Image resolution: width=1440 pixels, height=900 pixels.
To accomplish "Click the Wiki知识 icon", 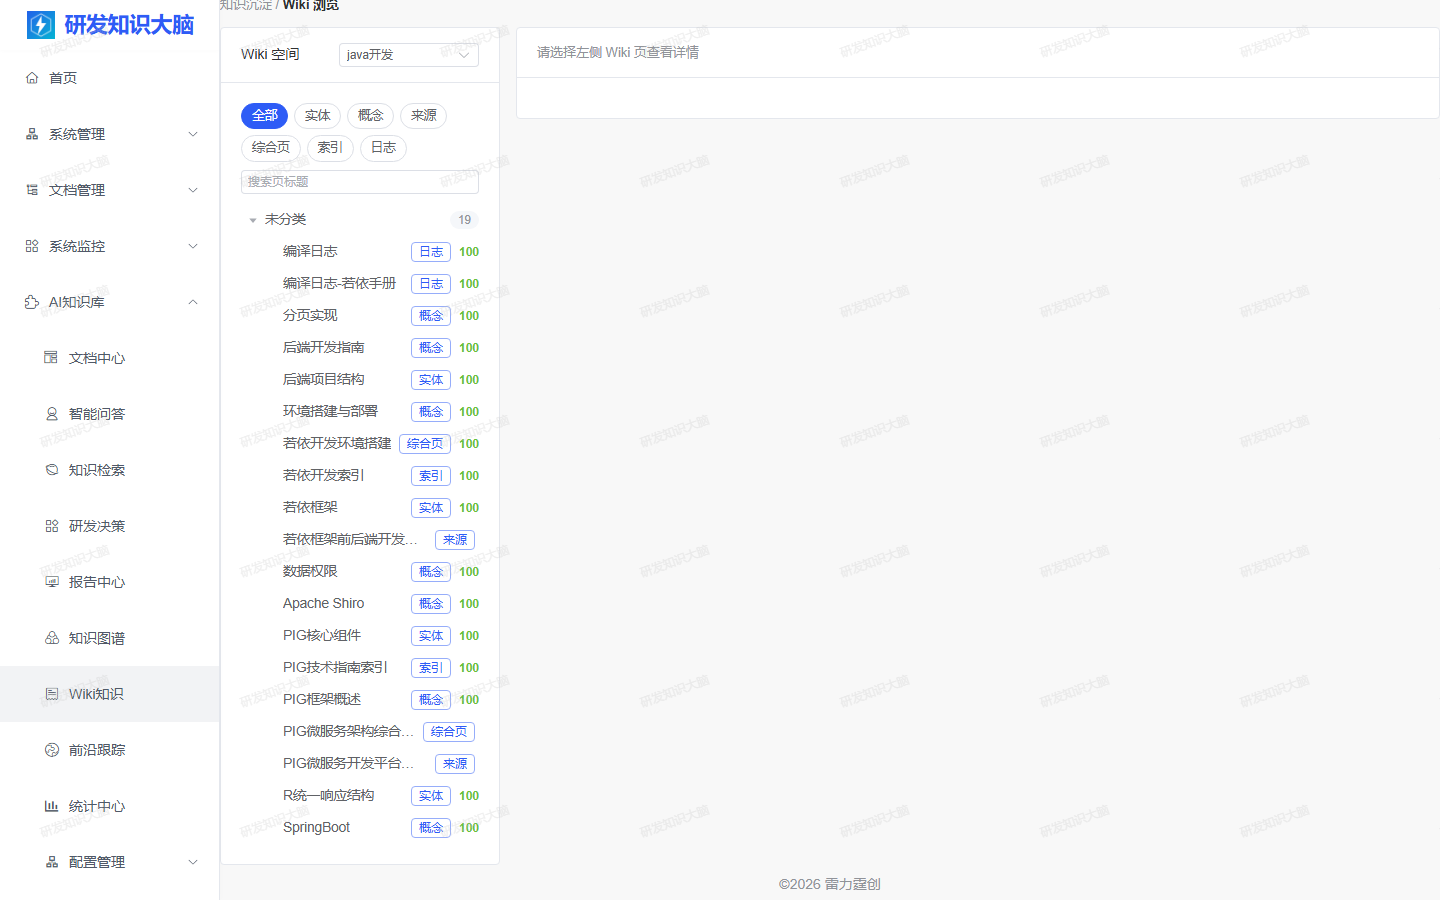I will [x=52, y=694].
